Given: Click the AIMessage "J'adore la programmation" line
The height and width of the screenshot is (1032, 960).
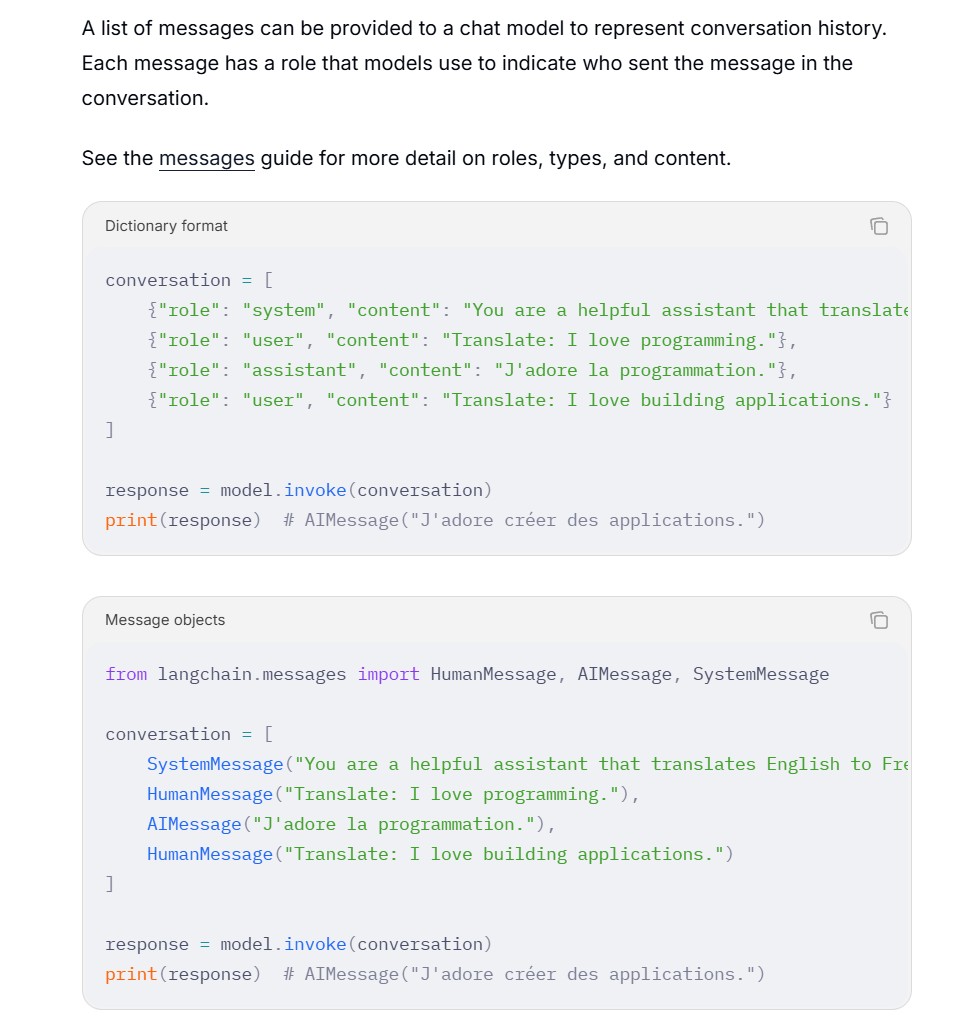Looking at the screenshot, I should pos(351,824).
